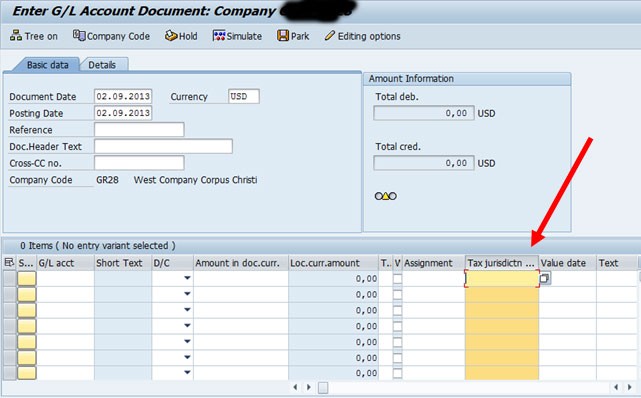Open the D/C dropdown in the fourth row
Screen dimensions: 641x398
[187, 326]
